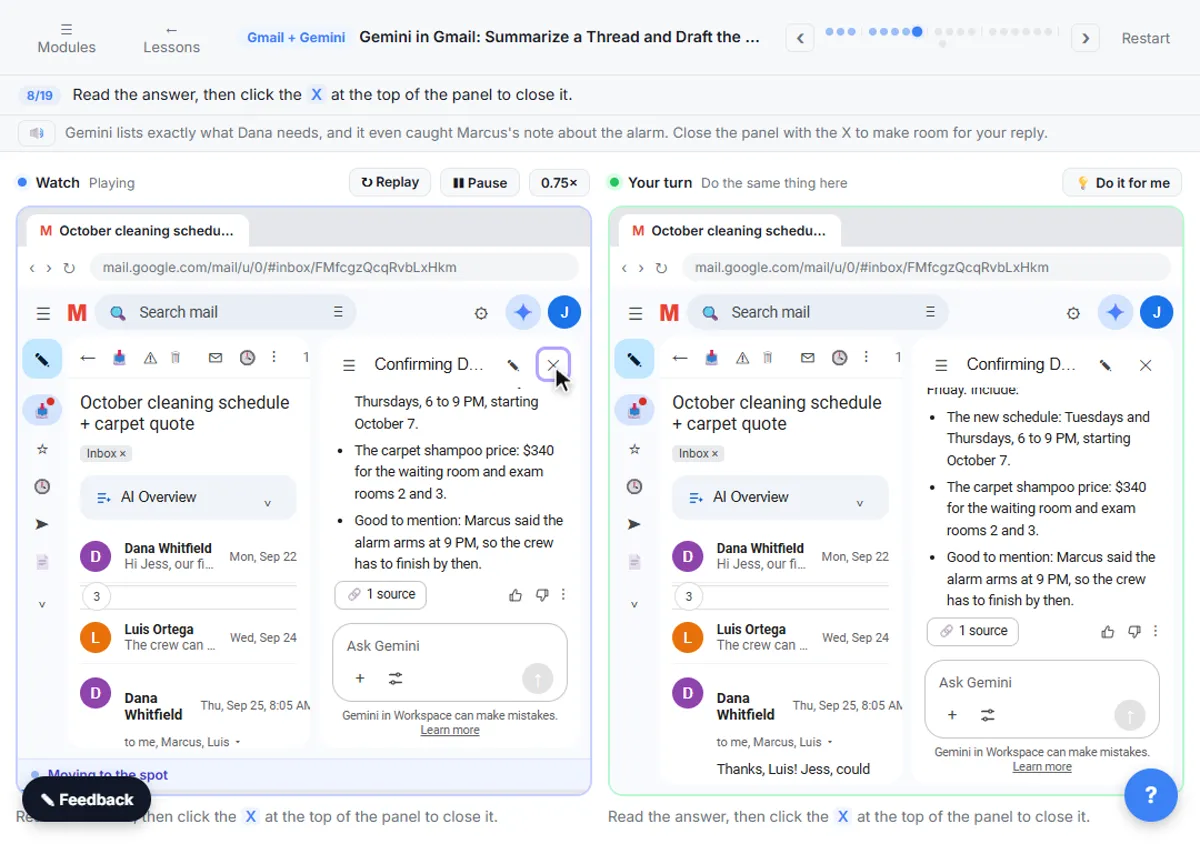Image resolution: width=1200 pixels, height=844 pixels.
Task: Open Dana Whitfield Mon, Sep 22 message in Watch pane
Action: (188, 556)
